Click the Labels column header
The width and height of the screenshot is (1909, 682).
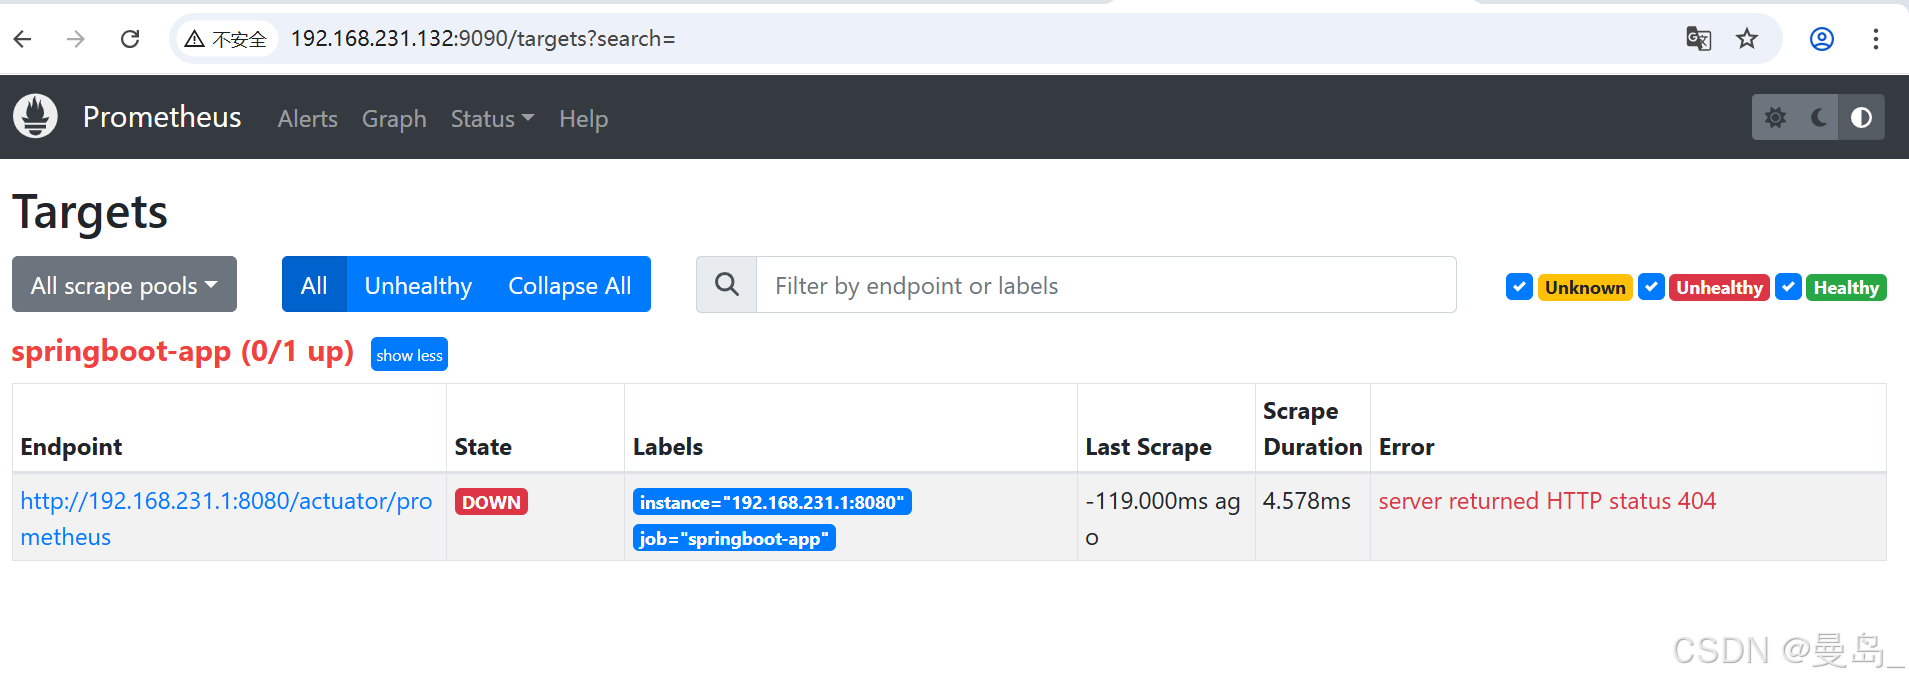tap(668, 447)
